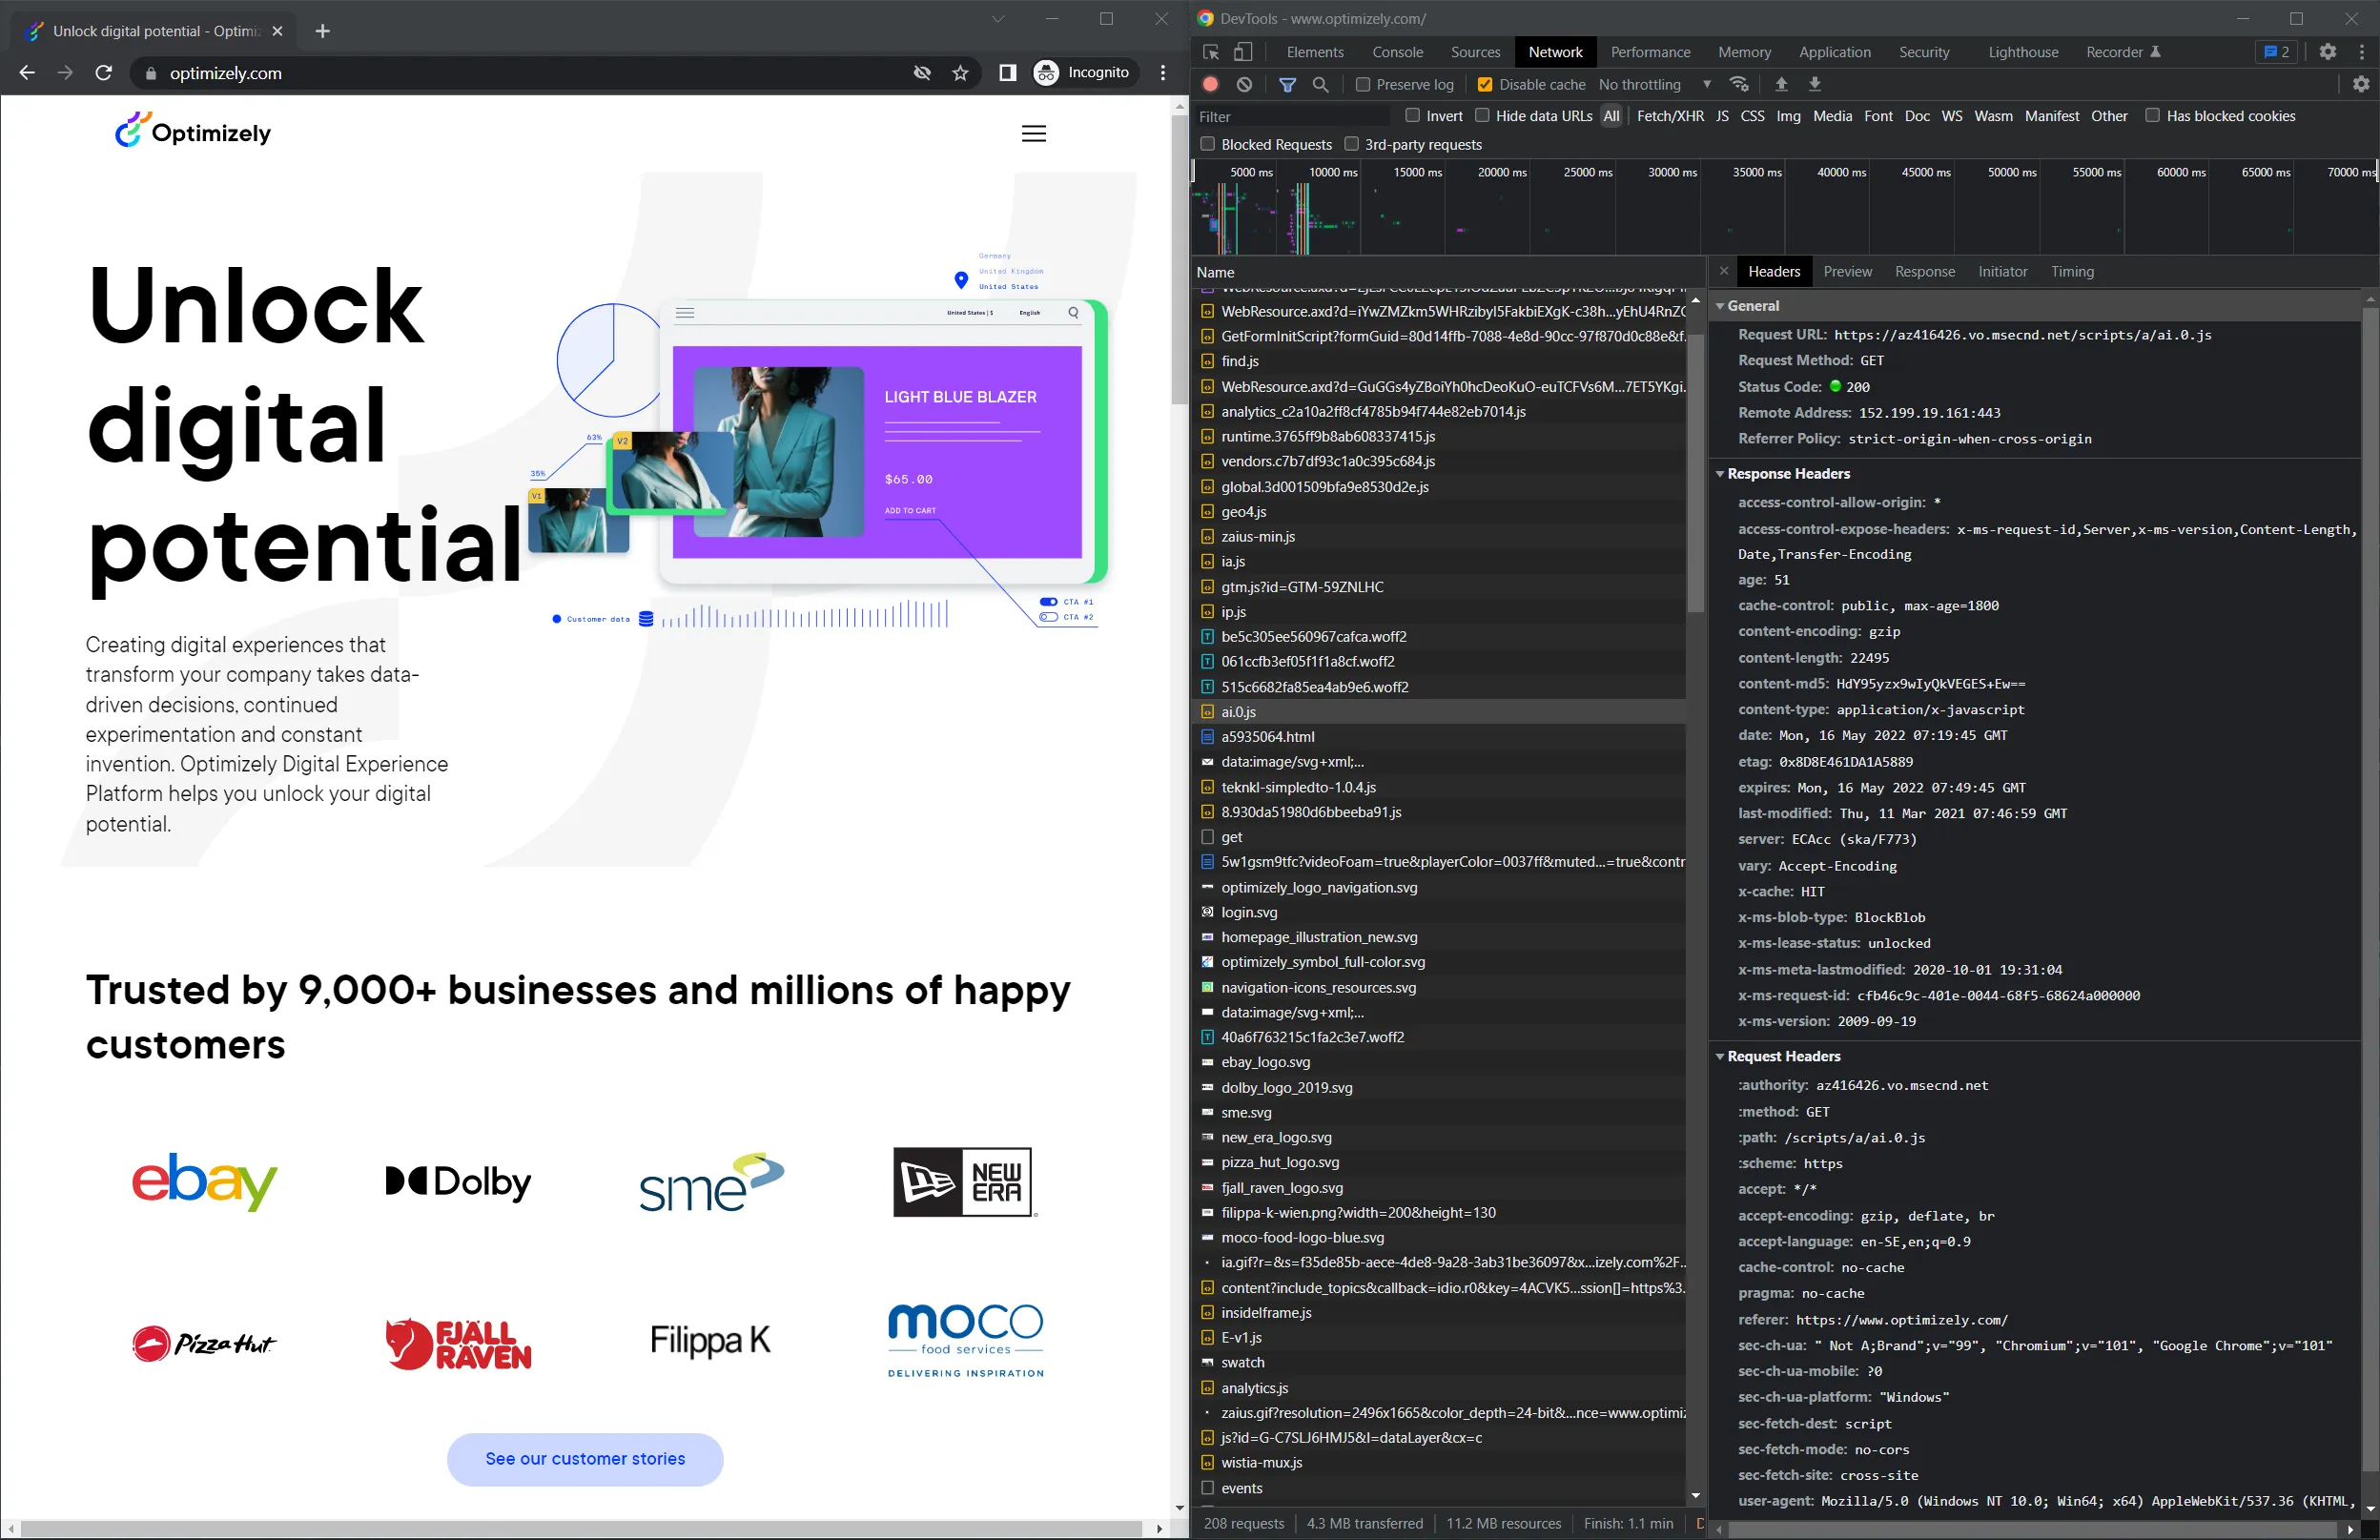Open the tab search chevron in Chrome
The height and width of the screenshot is (1540, 2380).
(x=997, y=19)
